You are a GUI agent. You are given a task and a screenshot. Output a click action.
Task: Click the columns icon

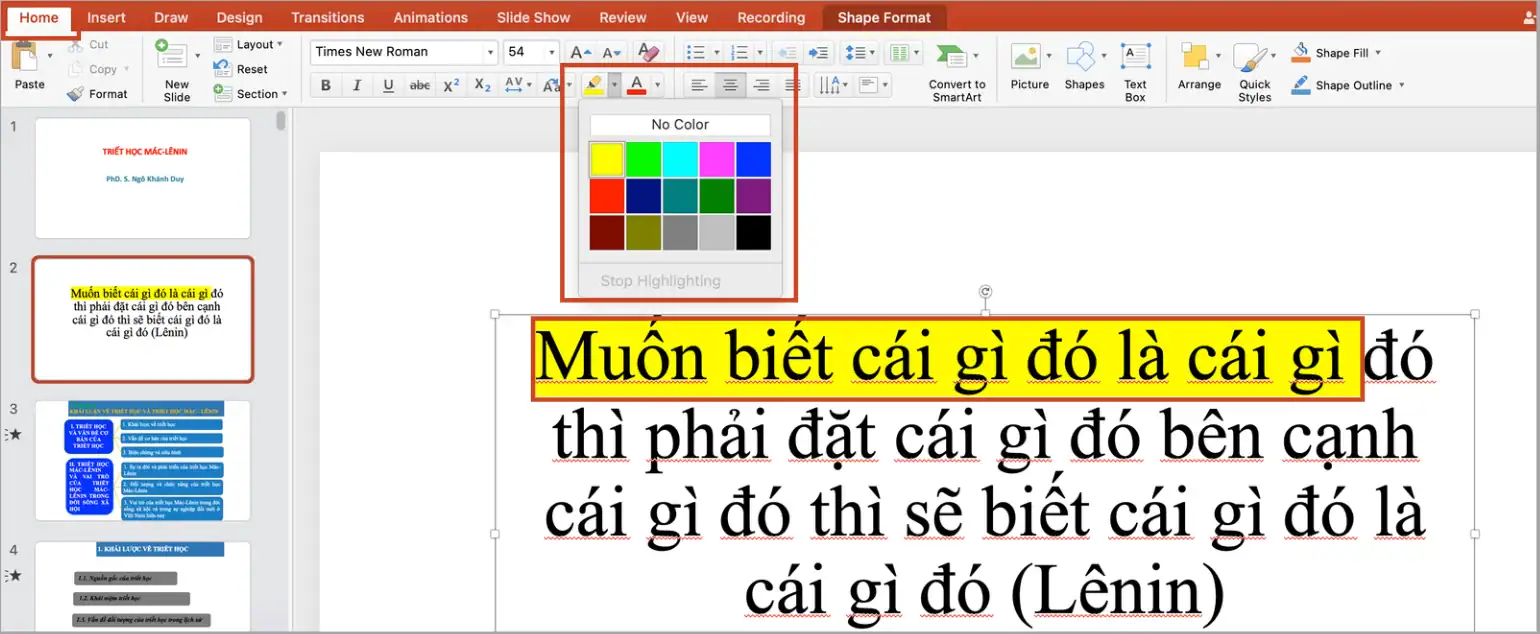899,52
